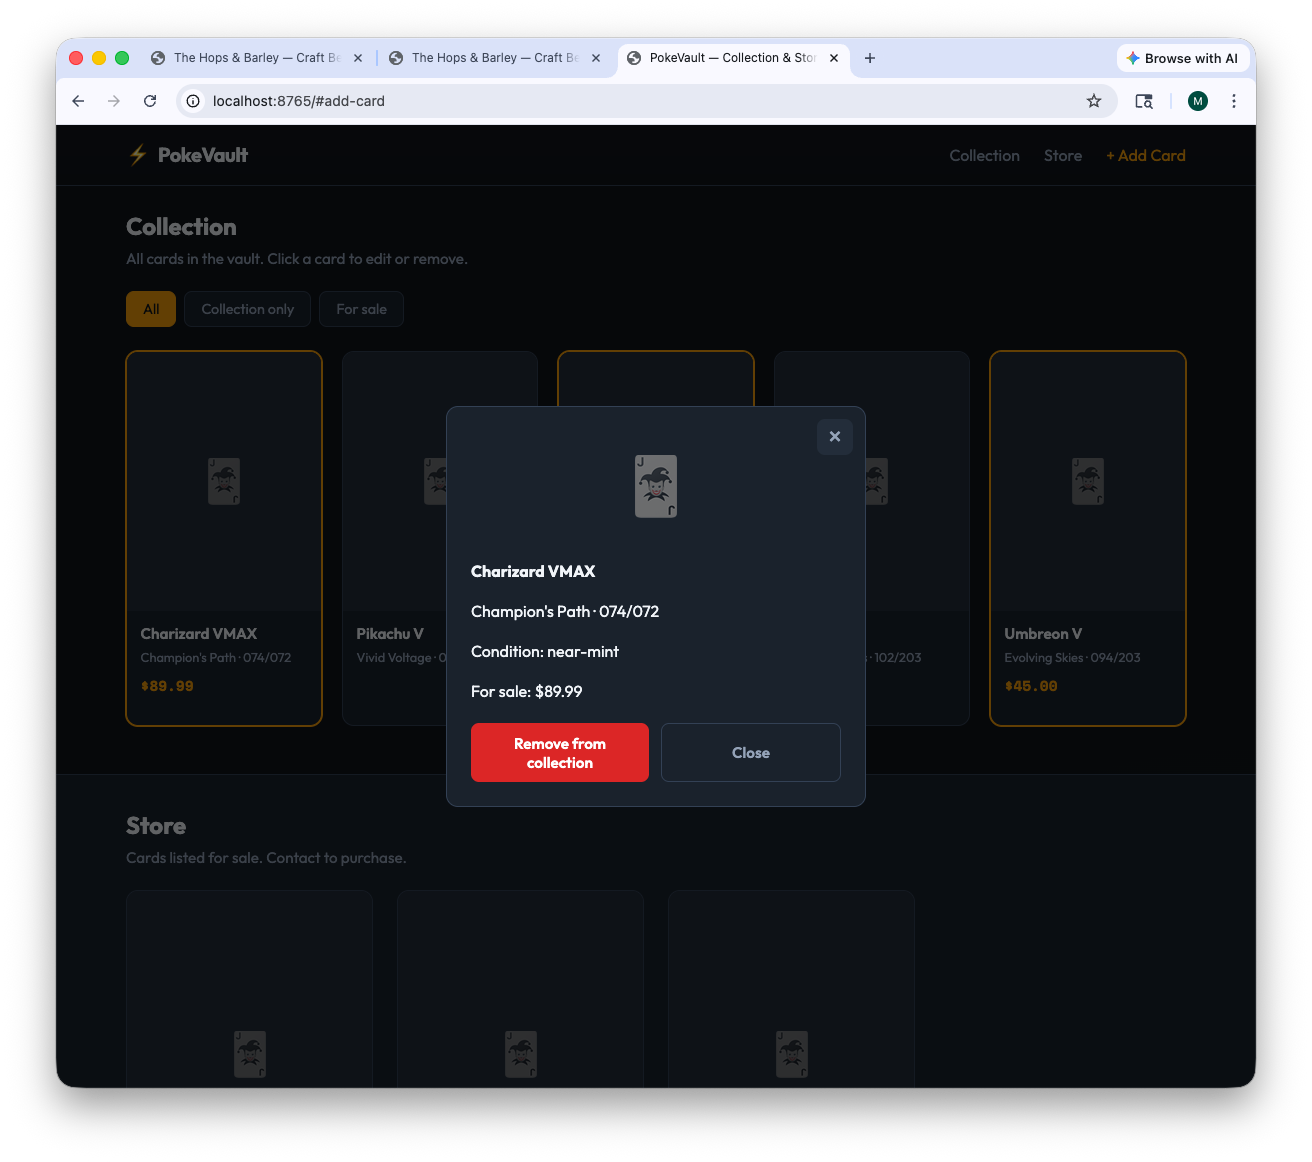Click Remove from collection
This screenshot has height=1162, width=1312.
pos(559,752)
